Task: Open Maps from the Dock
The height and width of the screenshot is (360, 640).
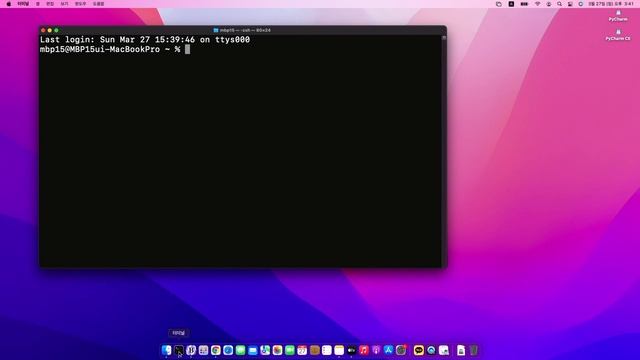Action: pos(265,350)
